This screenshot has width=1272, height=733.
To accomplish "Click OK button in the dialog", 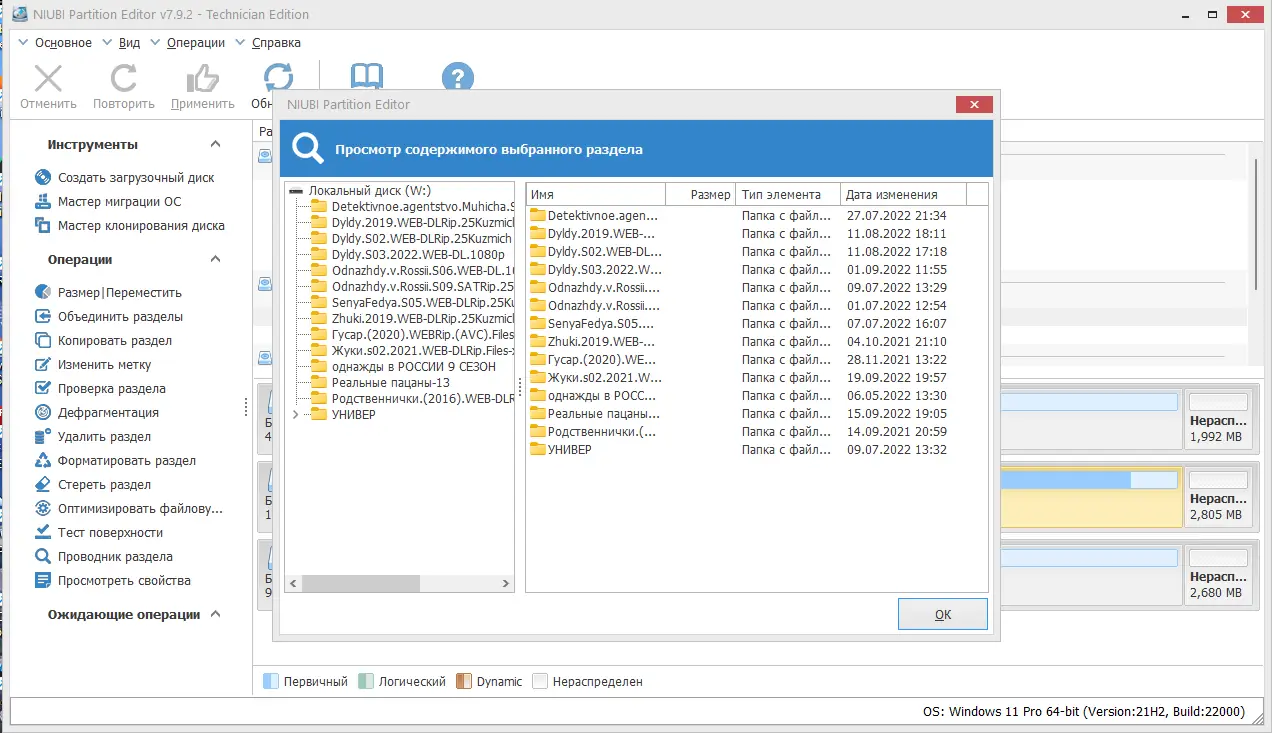I will 943,615.
